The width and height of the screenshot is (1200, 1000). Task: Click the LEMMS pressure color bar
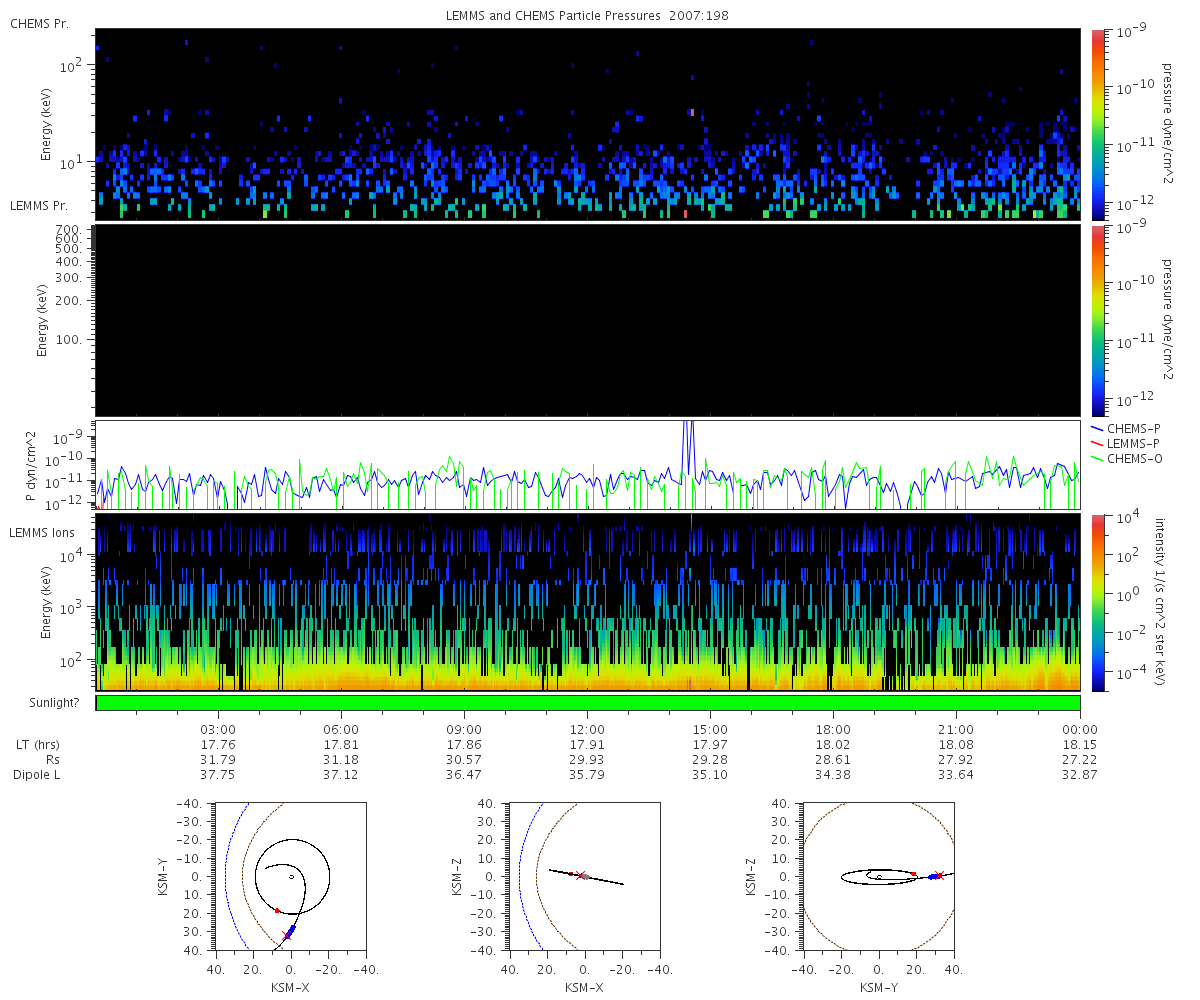1097,320
